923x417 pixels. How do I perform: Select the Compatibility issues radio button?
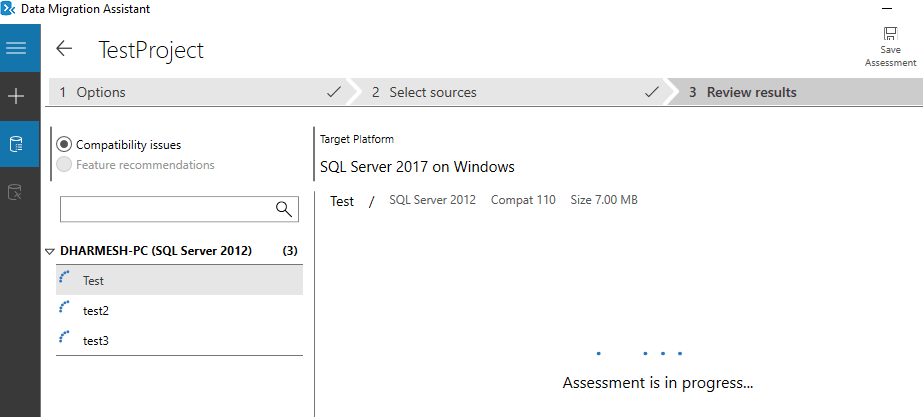(64, 145)
